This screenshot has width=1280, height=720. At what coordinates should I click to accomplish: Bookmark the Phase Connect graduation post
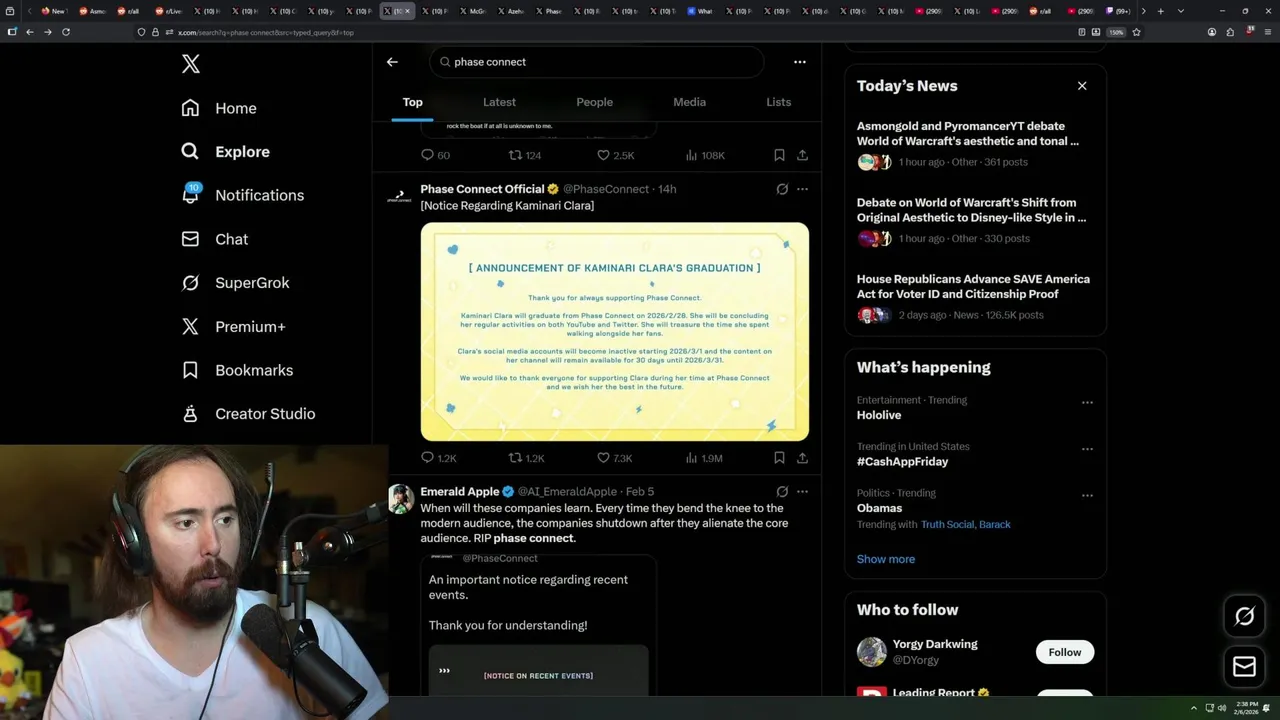point(779,458)
